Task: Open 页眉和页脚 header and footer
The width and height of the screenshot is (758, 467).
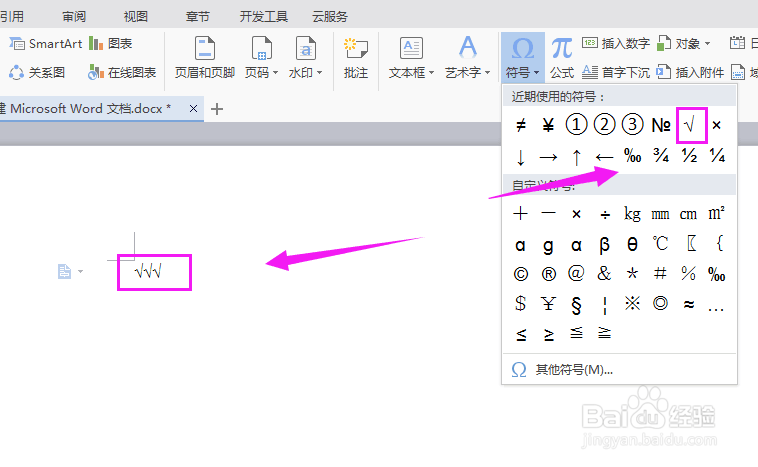Action: point(204,57)
